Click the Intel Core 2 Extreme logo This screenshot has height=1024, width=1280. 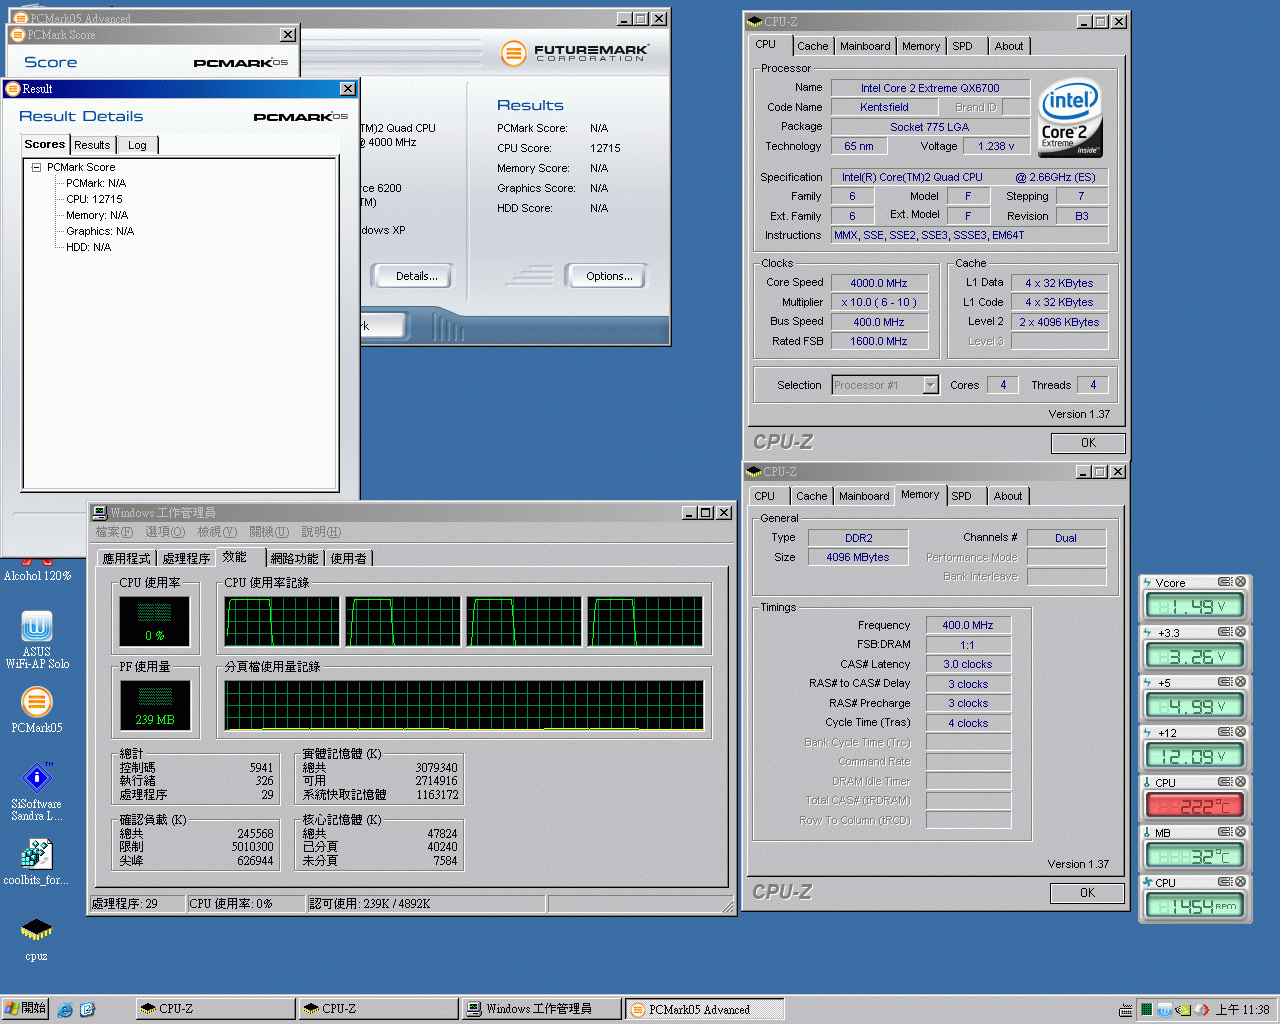click(1070, 118)
